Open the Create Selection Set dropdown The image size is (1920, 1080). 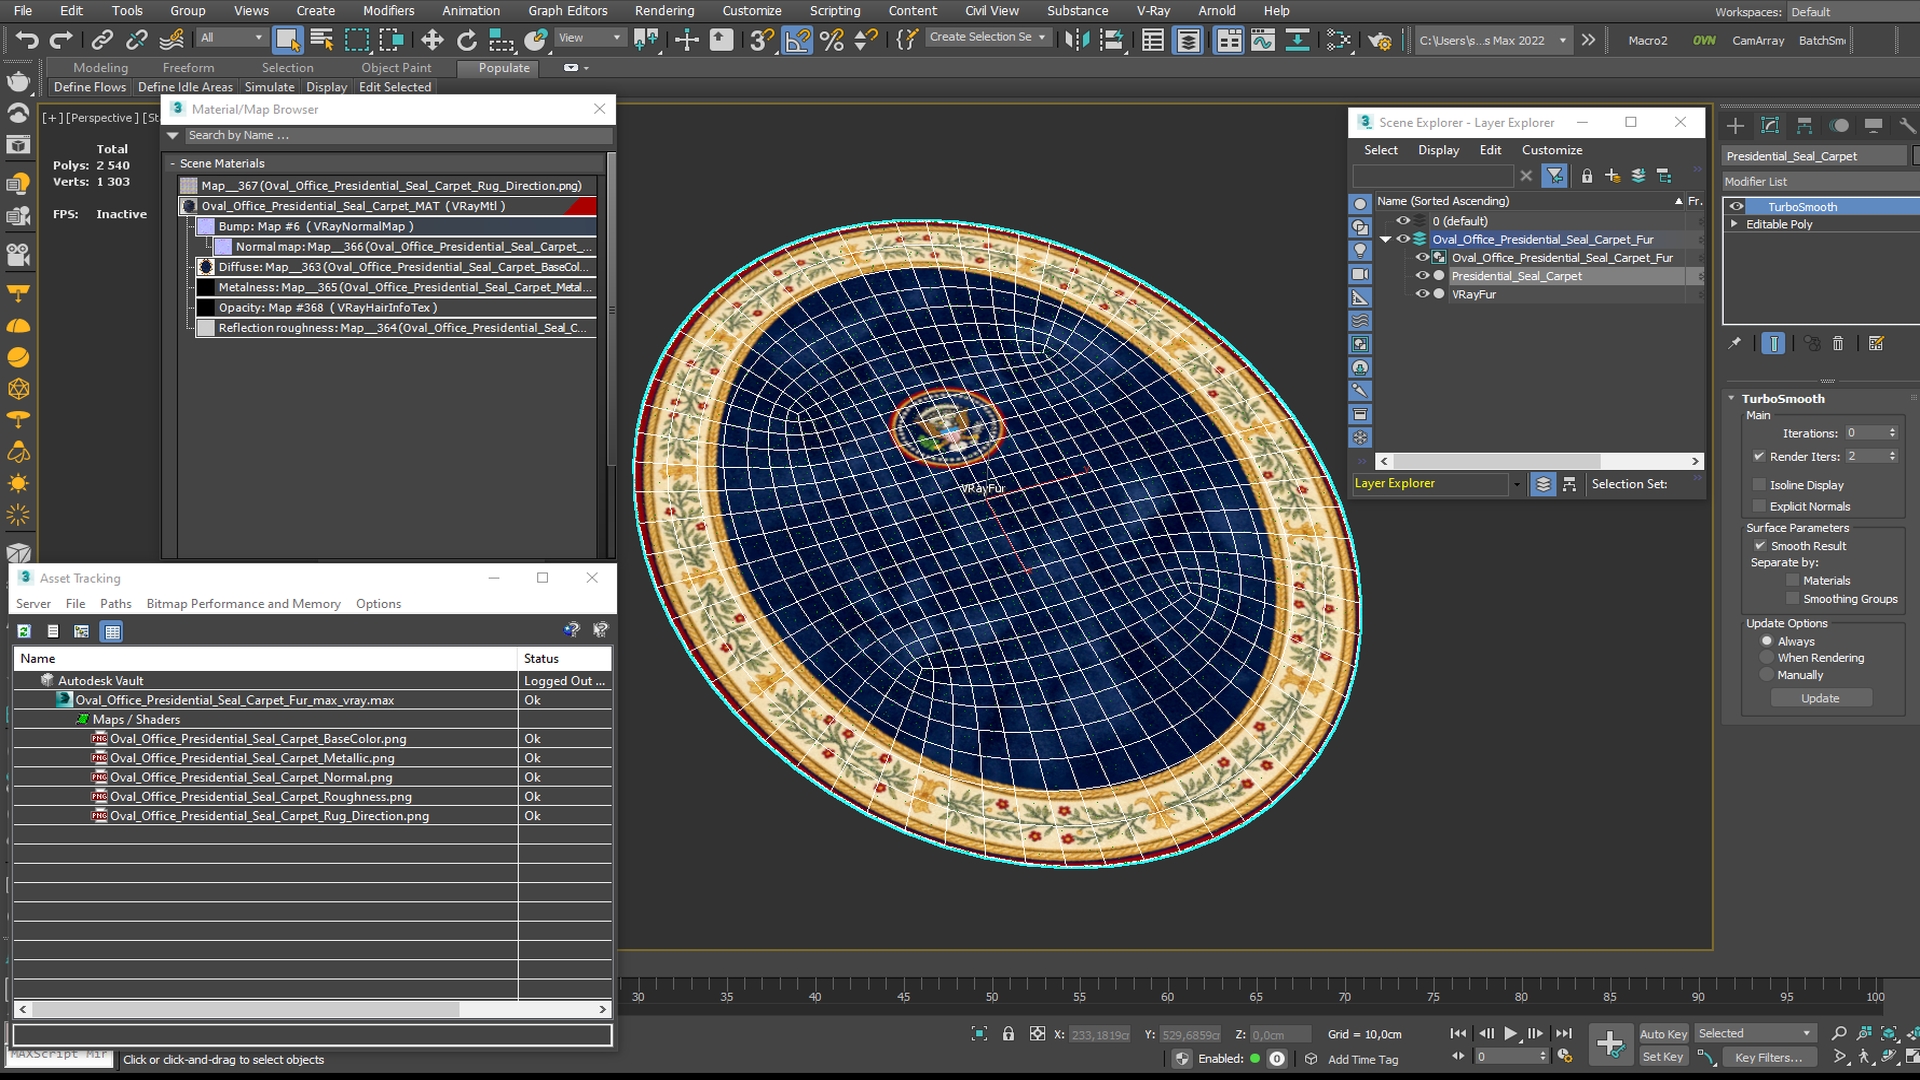pos(987,37)
